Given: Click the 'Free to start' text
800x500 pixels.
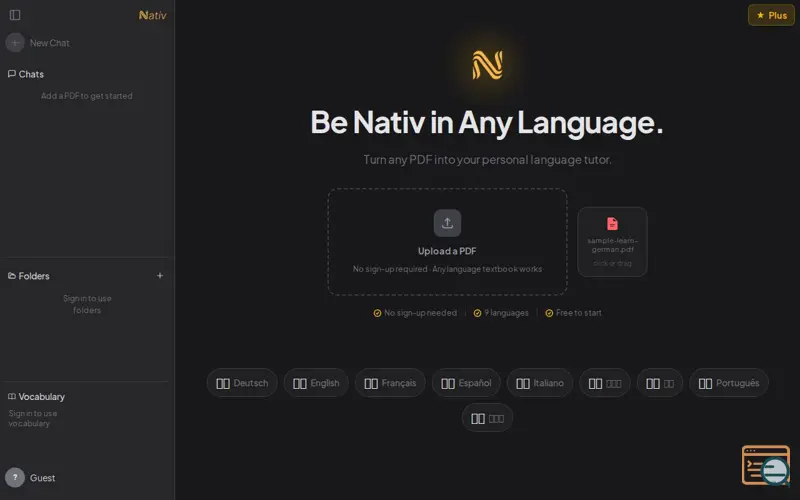Looking at the screenshot, I should (579, 313).
